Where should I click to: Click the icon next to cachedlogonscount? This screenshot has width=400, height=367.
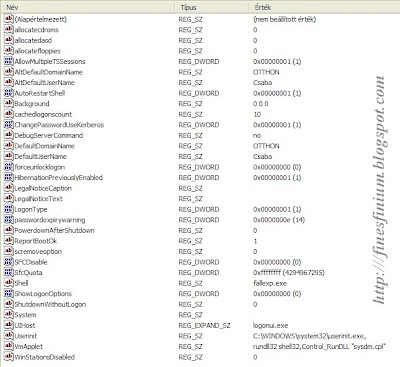pos(8,114)
